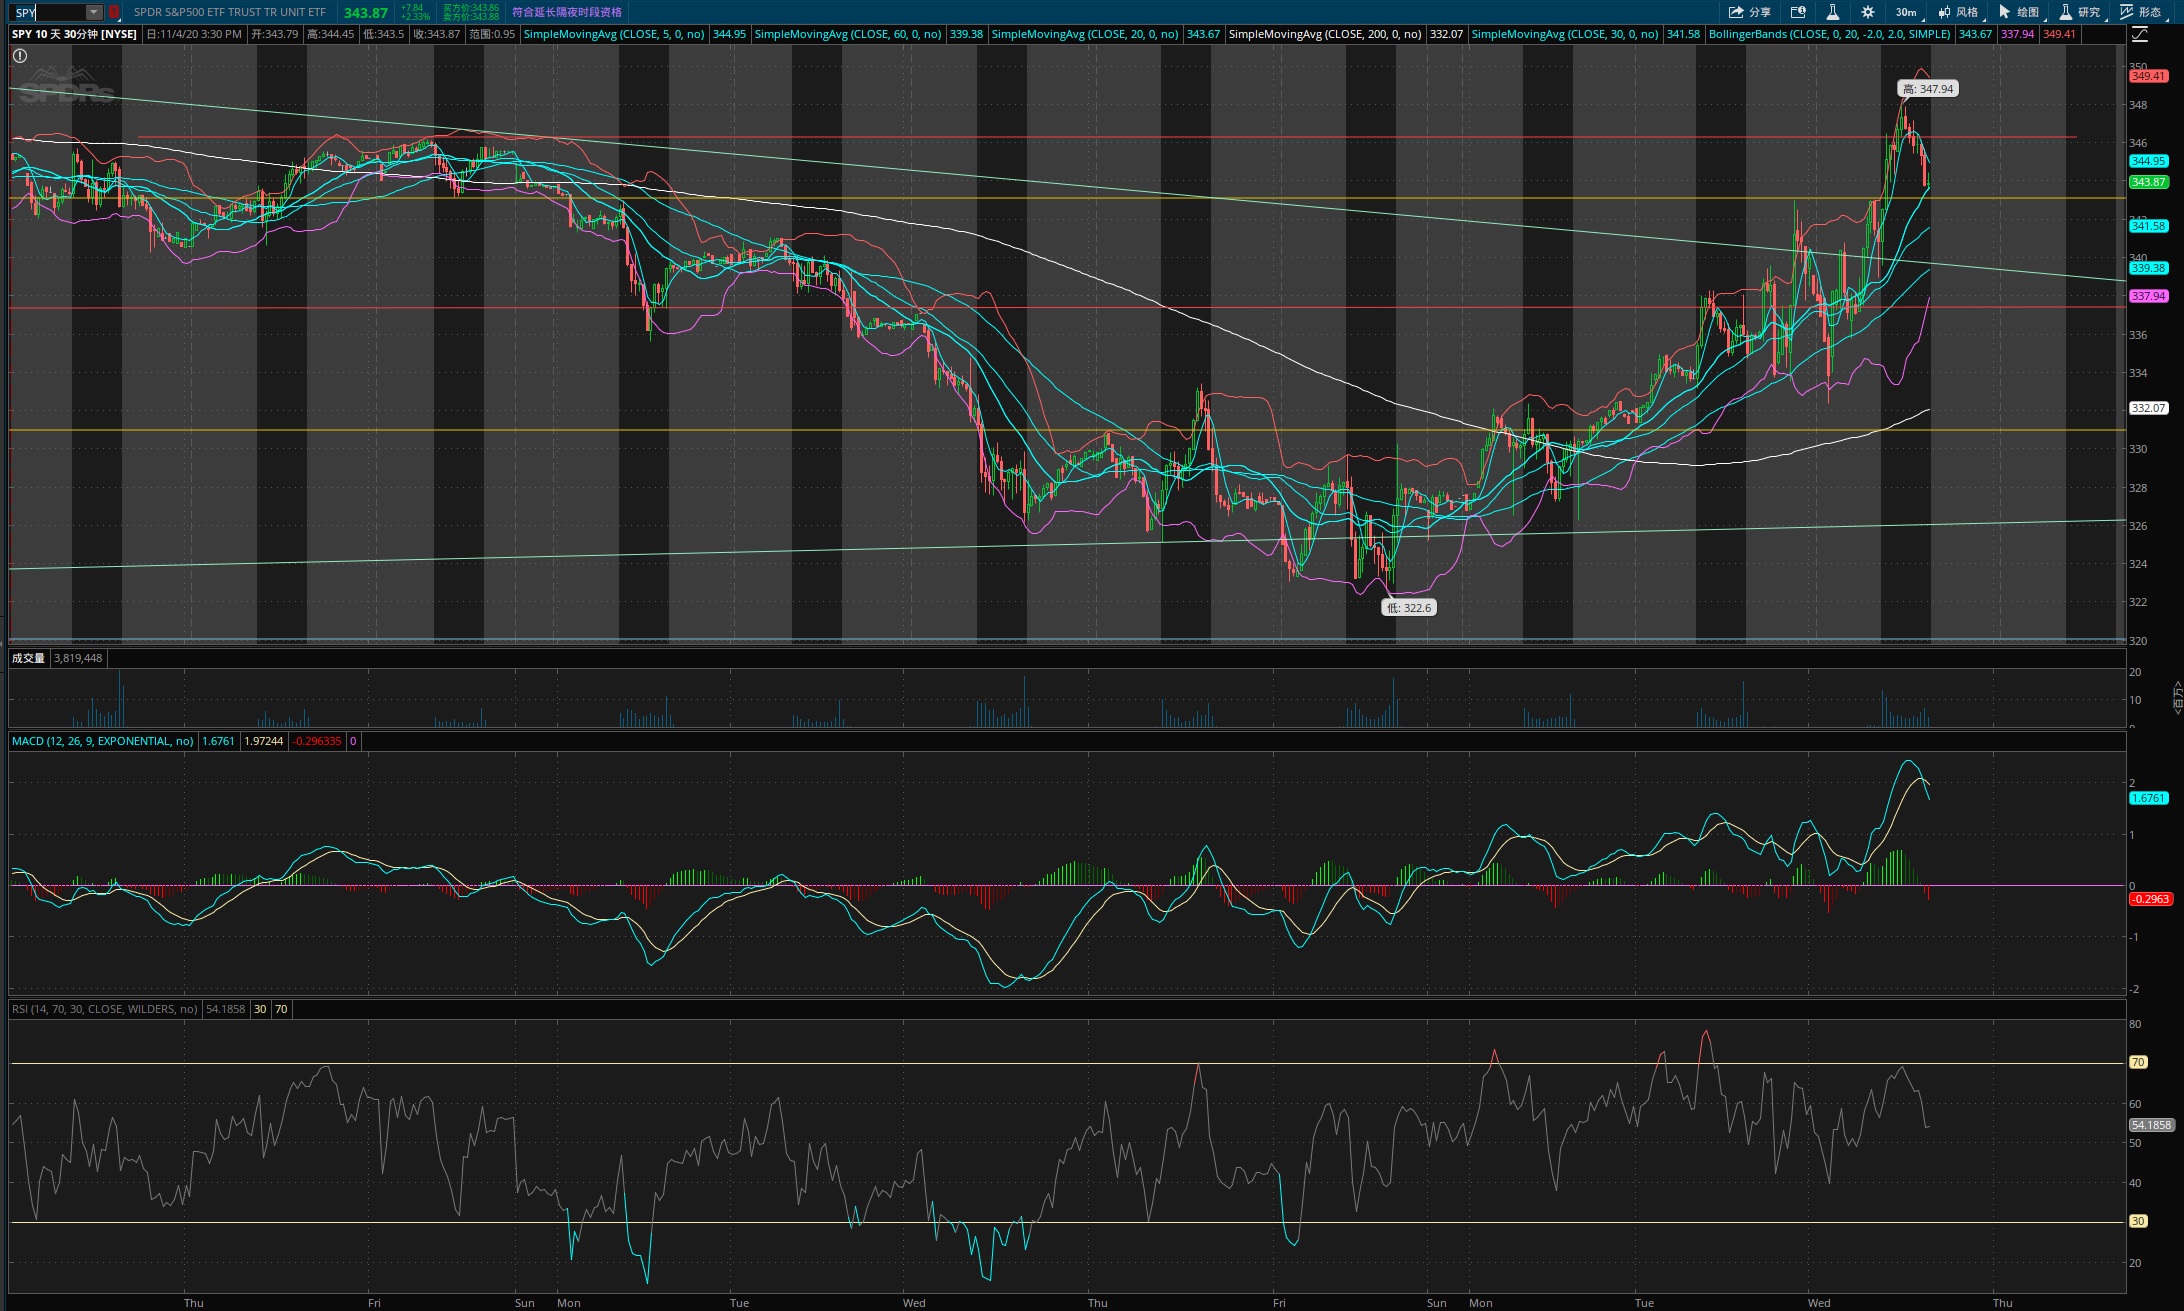Open the 研究 studies menu
Viewport: 2184px width, 1311px height.
pos(2080,12)
